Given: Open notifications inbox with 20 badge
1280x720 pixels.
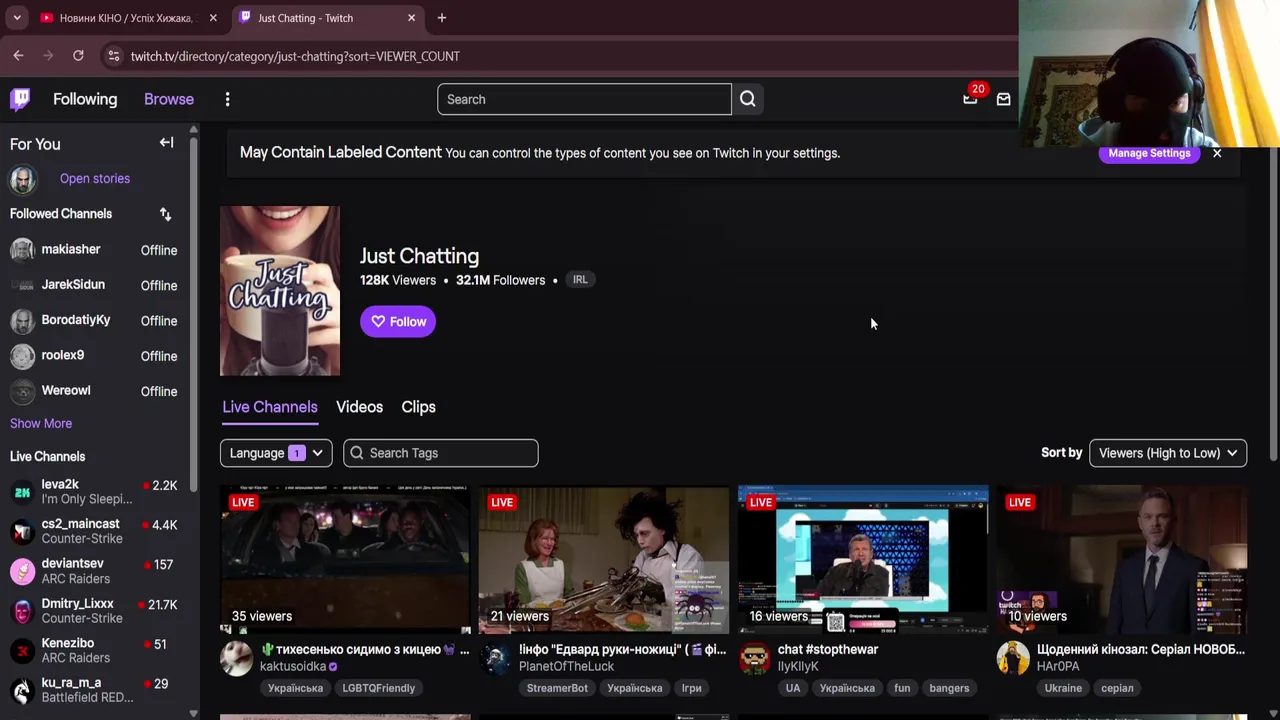Looking at the screenshot, I should (970, 99).
